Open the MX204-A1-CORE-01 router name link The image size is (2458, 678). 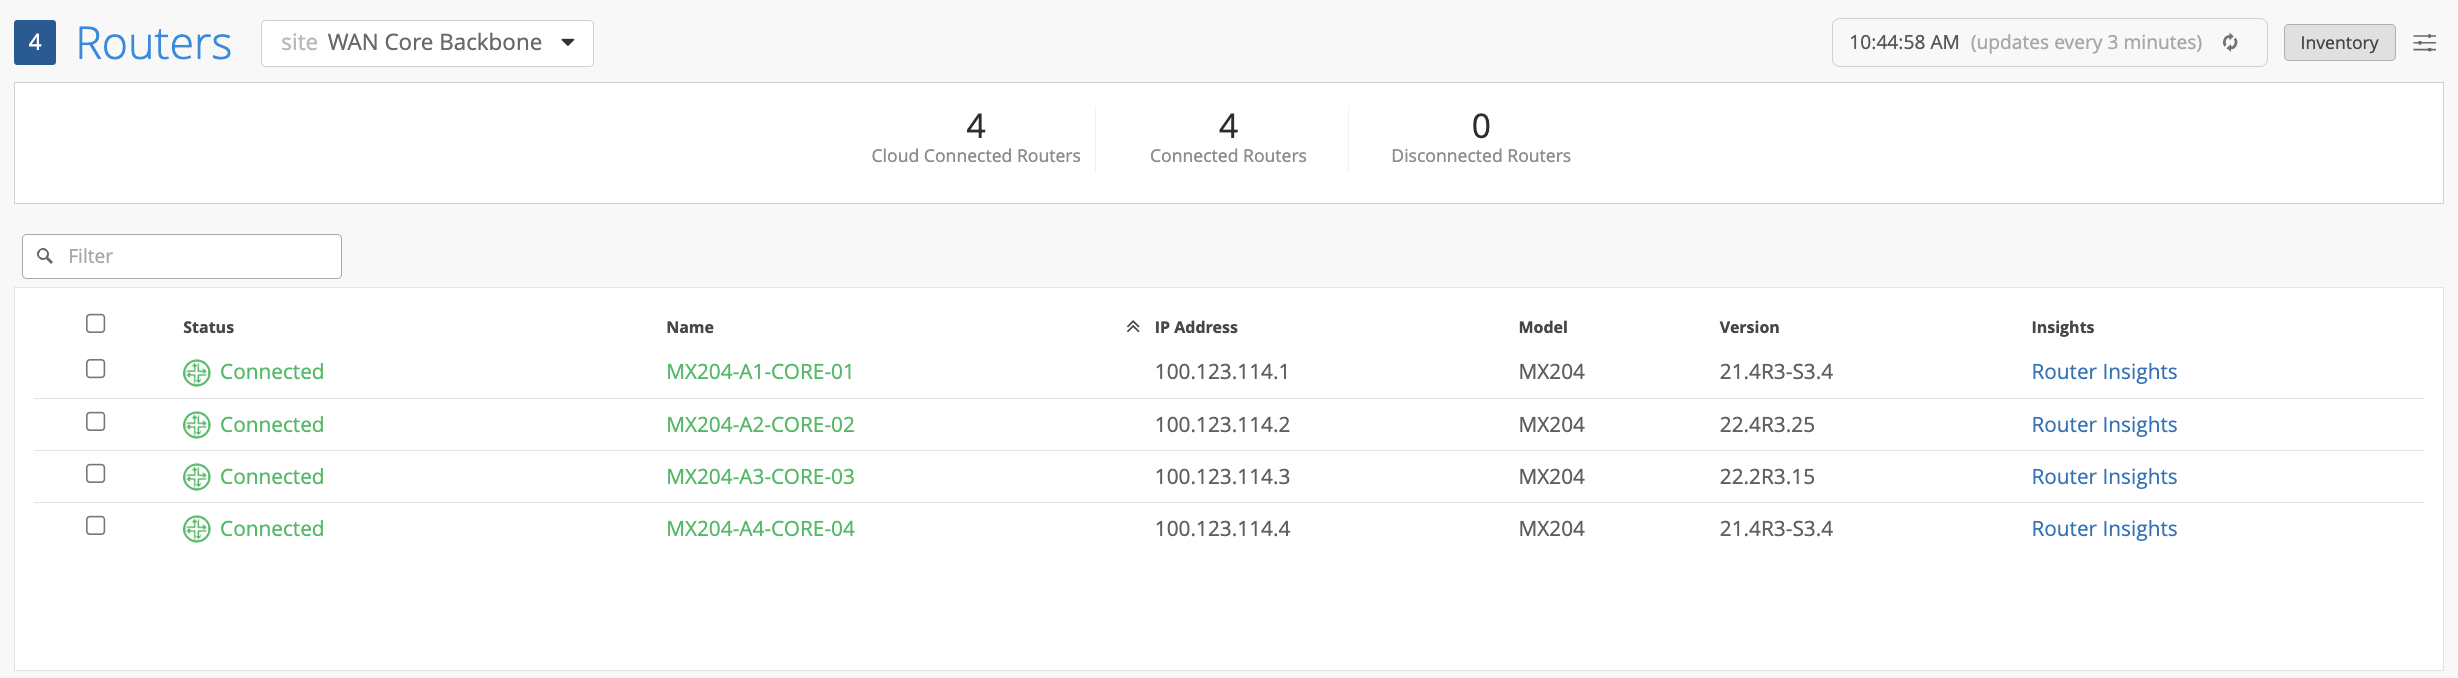[760, 372]
